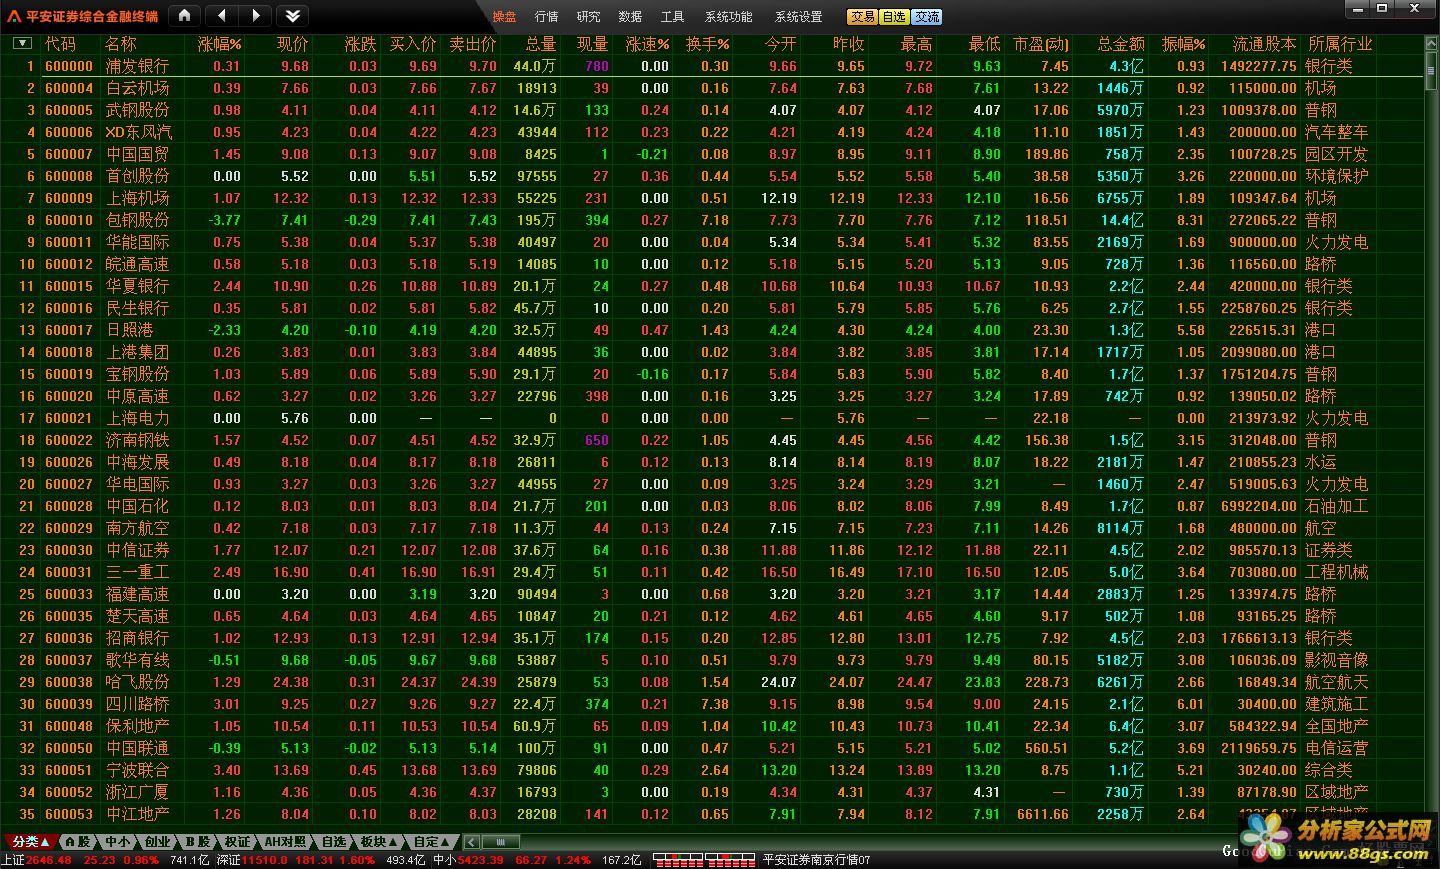Screen dimensions: 1440x869
Task: Sort by the 涨幅% column header
Action: (219, 44)
